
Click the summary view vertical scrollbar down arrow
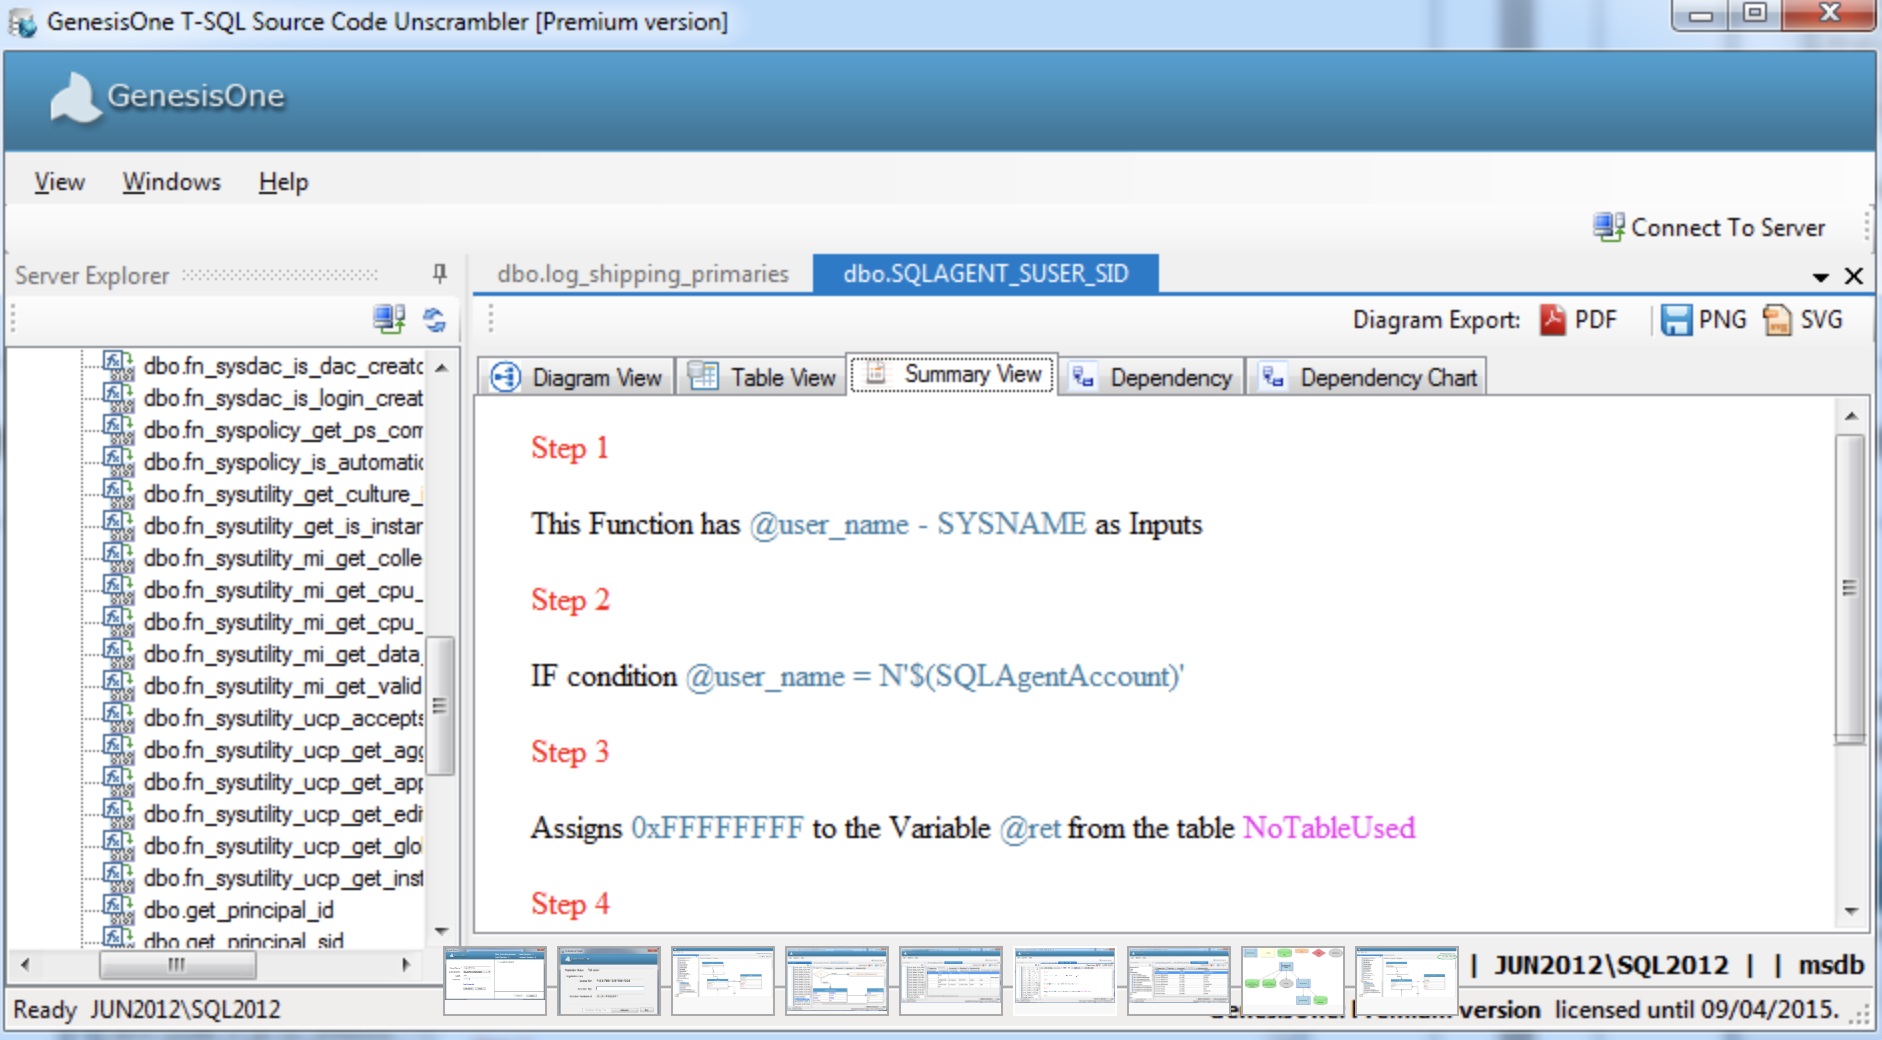click(1851, 911)
